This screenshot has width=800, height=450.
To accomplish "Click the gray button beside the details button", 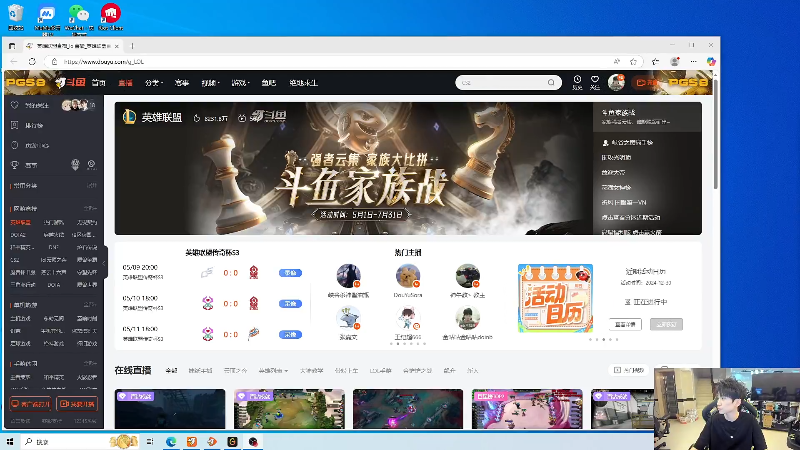I will 666,324.
